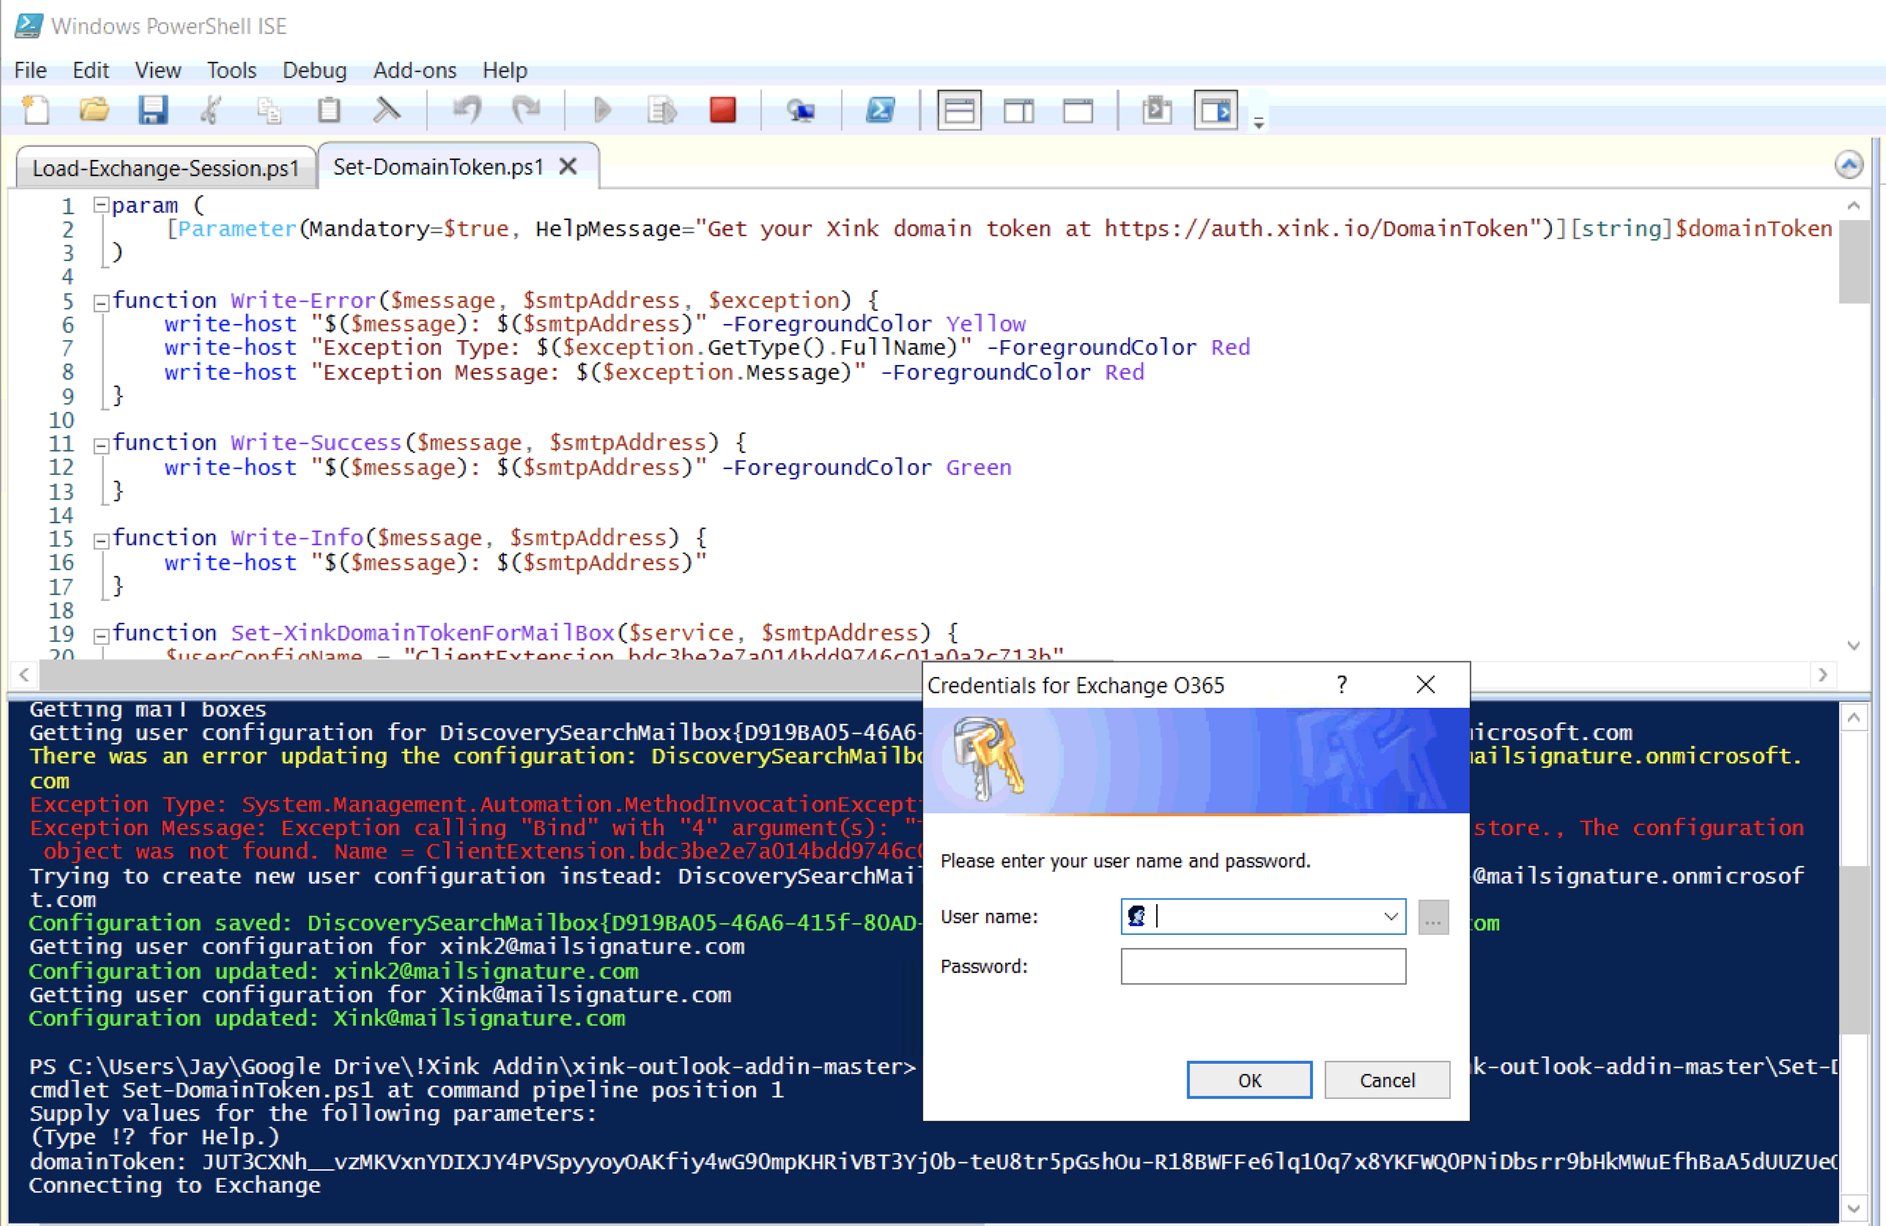
Task: Click 'Configuration updated: xink2@mailsignature.com' line
Action: (x=333, y=971)
